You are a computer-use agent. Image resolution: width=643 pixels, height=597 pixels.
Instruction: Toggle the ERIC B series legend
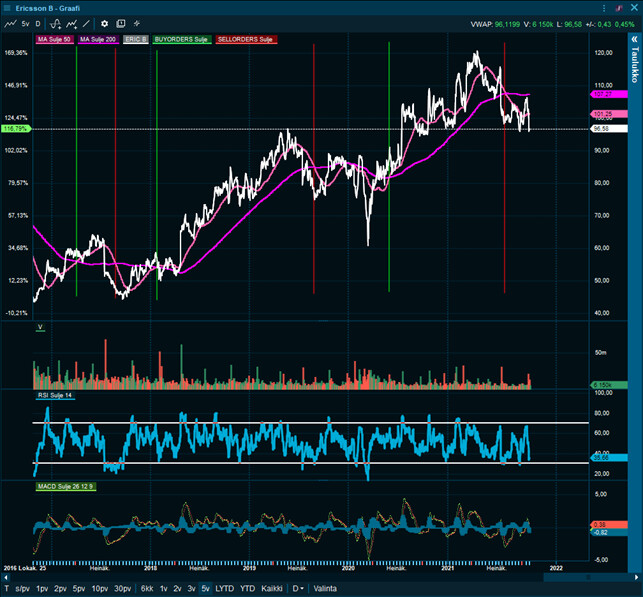(136, 39)
